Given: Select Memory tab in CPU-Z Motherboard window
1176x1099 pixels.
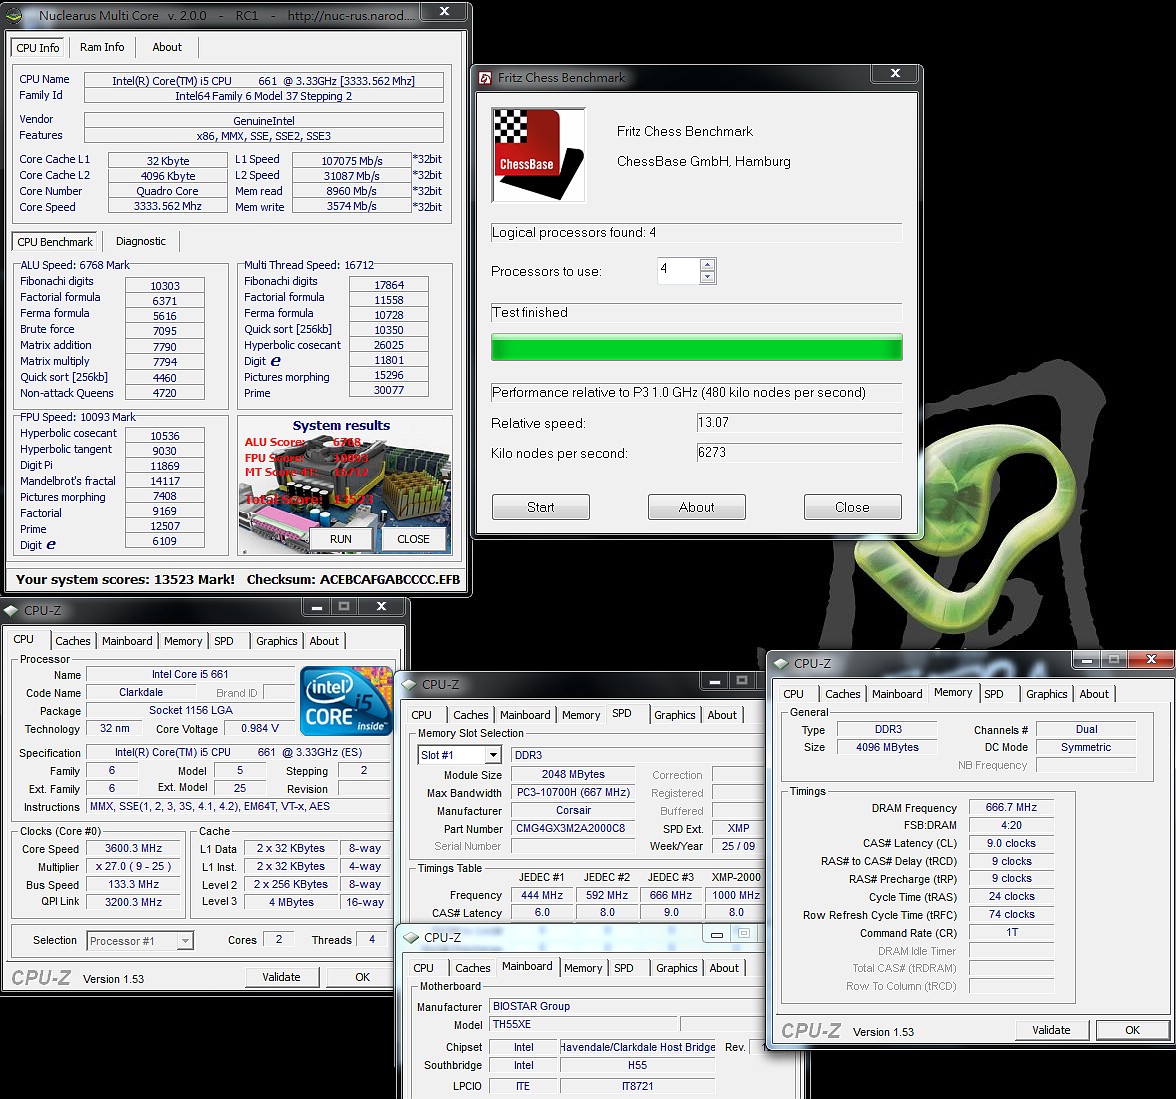Looking at the screenshot, I should (584, 968).
